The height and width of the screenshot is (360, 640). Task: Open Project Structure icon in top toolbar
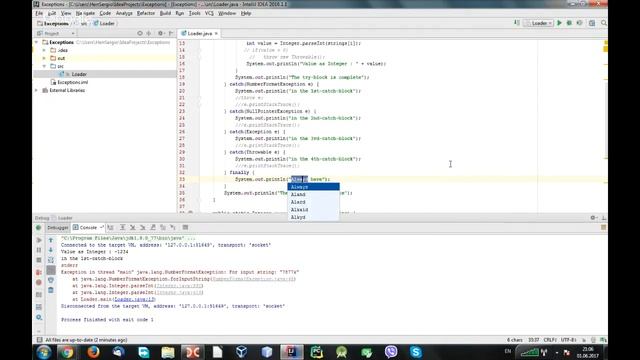click(592, 23)
